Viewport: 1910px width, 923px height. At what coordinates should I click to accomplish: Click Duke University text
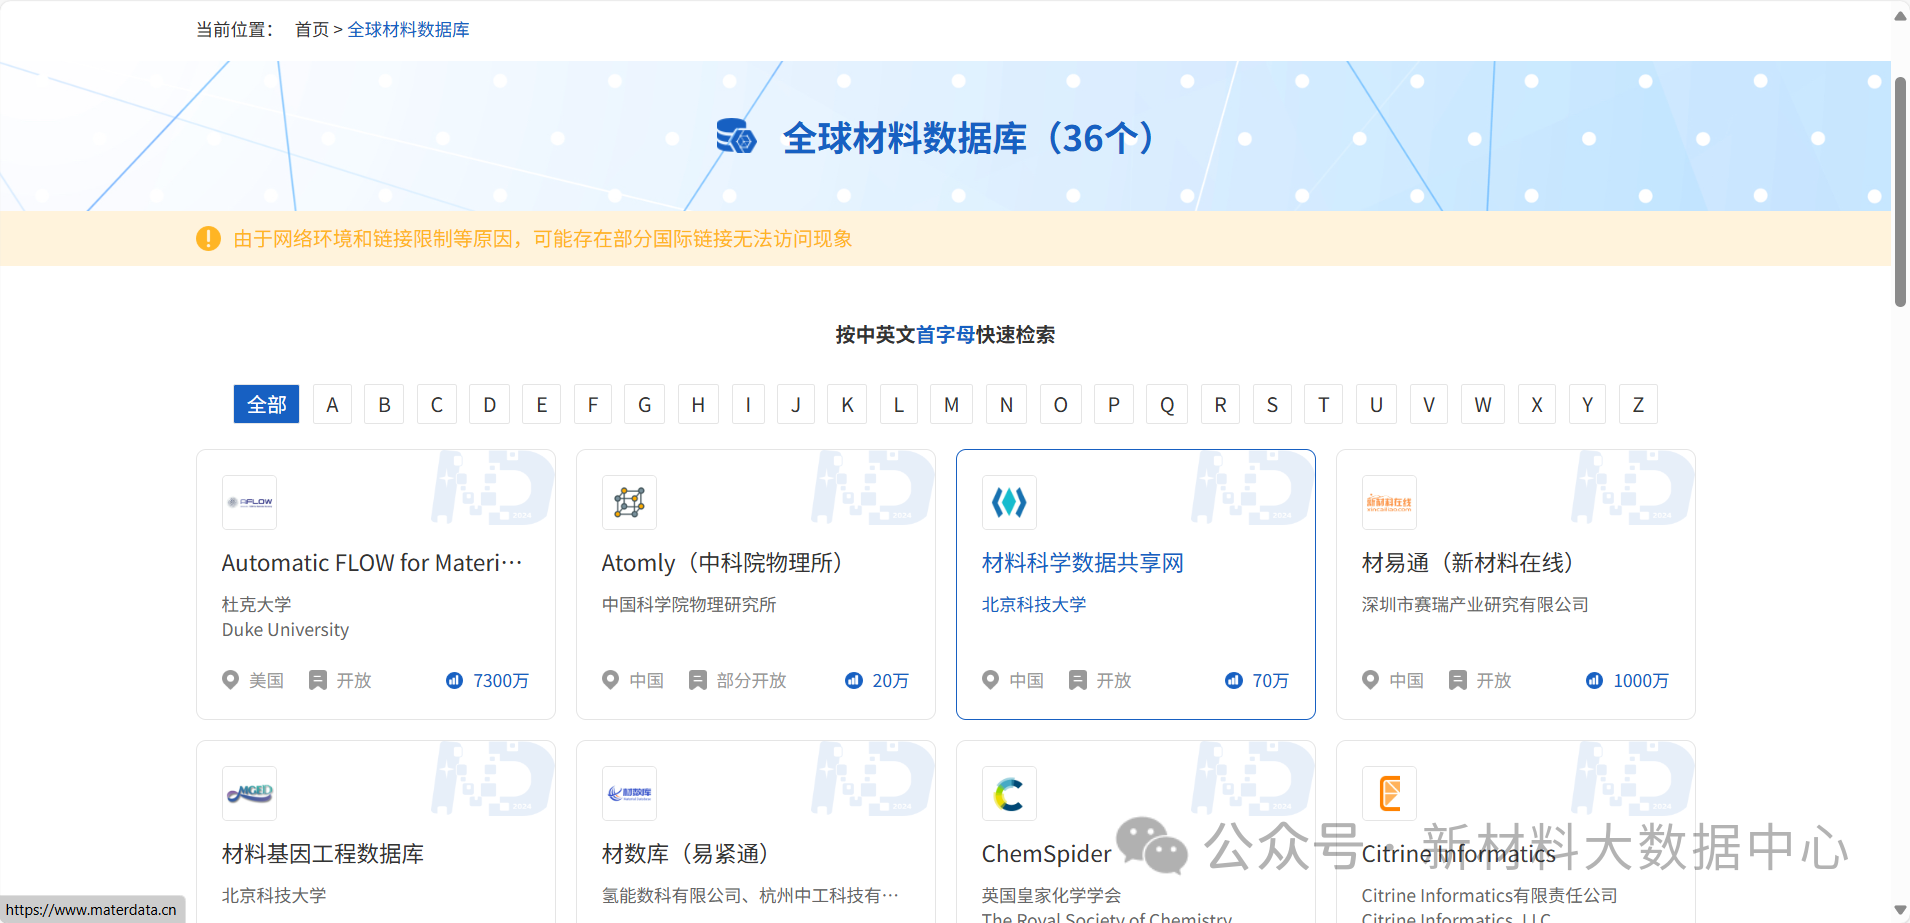285,630
